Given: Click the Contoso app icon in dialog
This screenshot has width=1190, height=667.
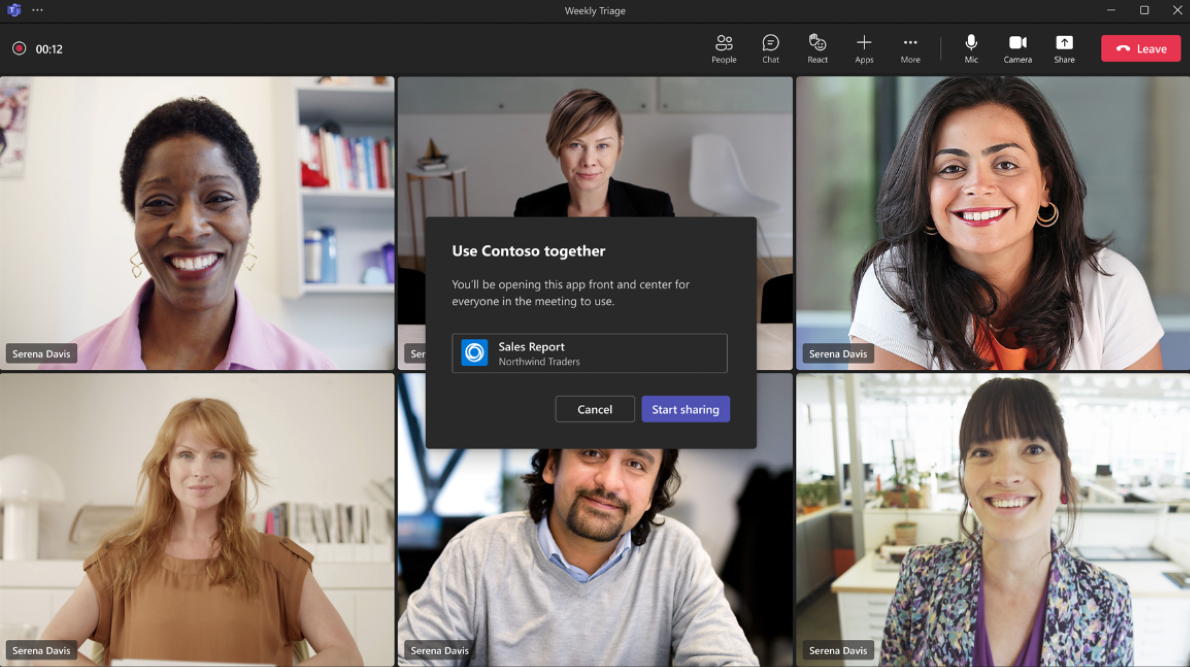Looking at the screenshot, I should (474, 353).
